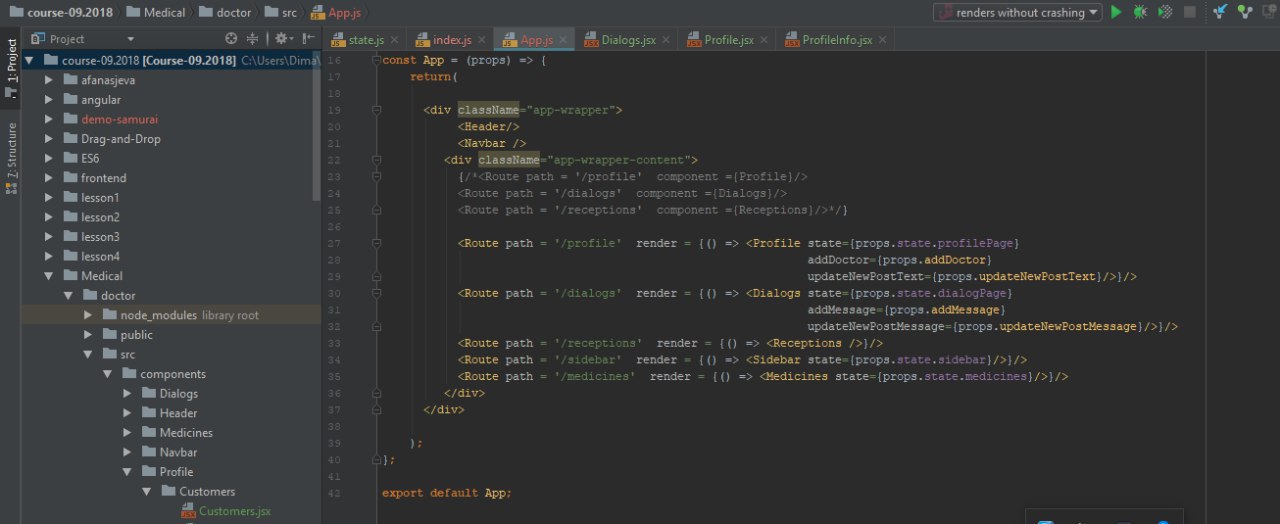Hide the Project tool window

point(307,39)
